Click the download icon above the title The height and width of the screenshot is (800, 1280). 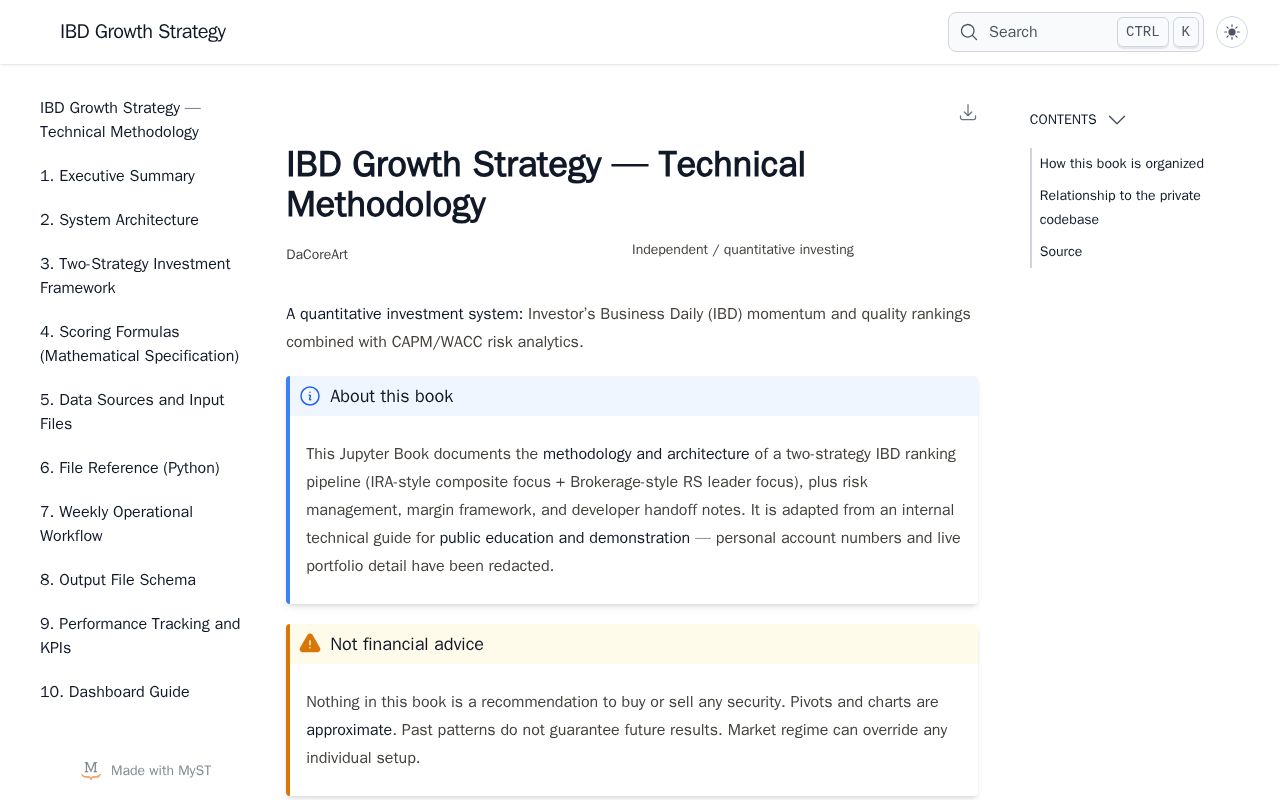pyautogui.click(x=967, y=112)
